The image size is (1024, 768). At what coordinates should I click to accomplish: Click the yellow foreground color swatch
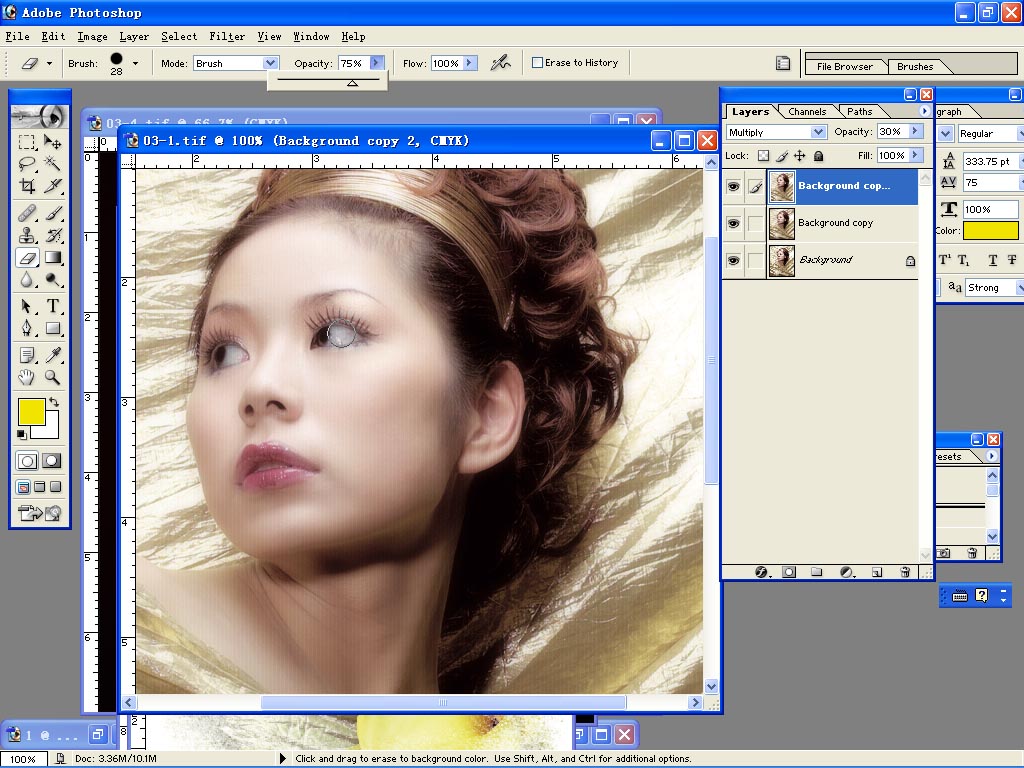30,411
